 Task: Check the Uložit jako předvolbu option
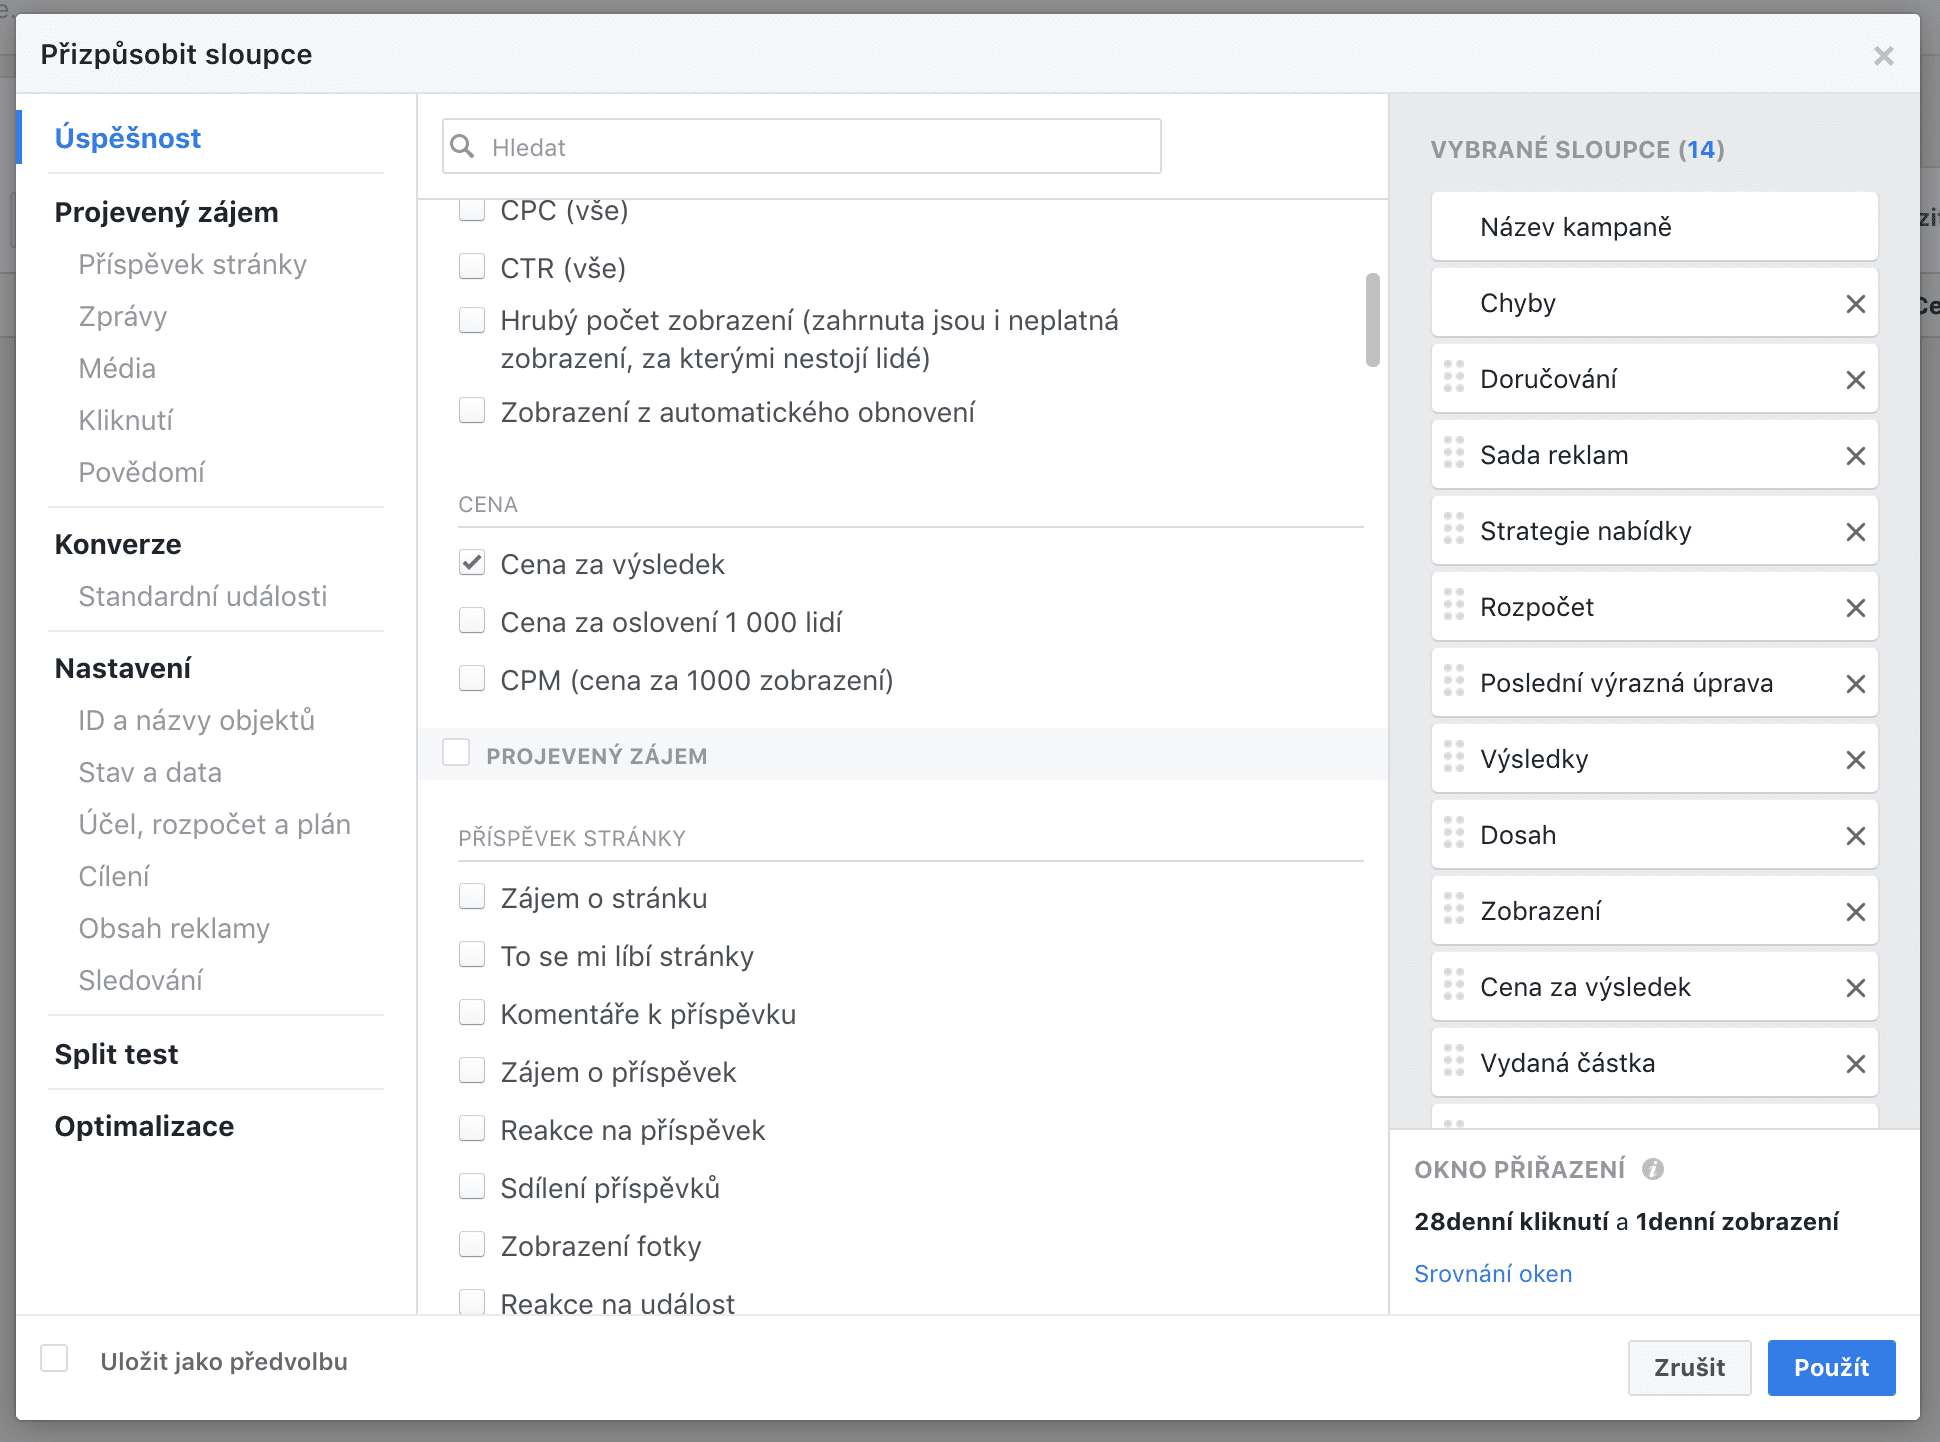54,1359
